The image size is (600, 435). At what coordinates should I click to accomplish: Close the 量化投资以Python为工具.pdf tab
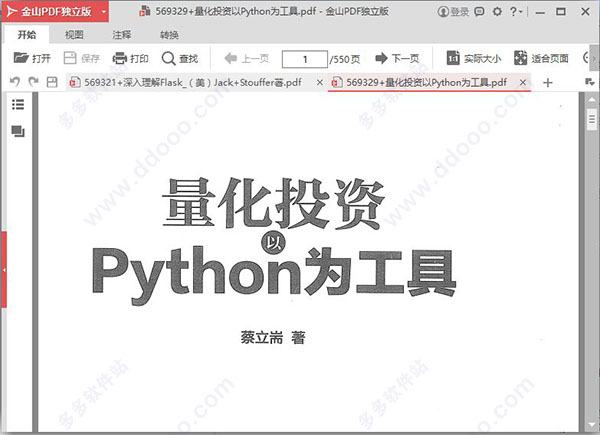coord(523,82)
